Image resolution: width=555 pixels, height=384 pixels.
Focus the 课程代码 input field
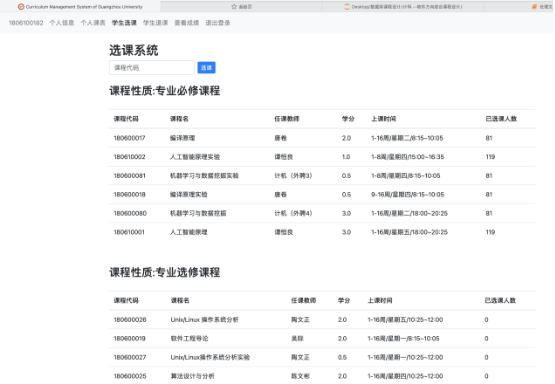(x=152, y=68)
